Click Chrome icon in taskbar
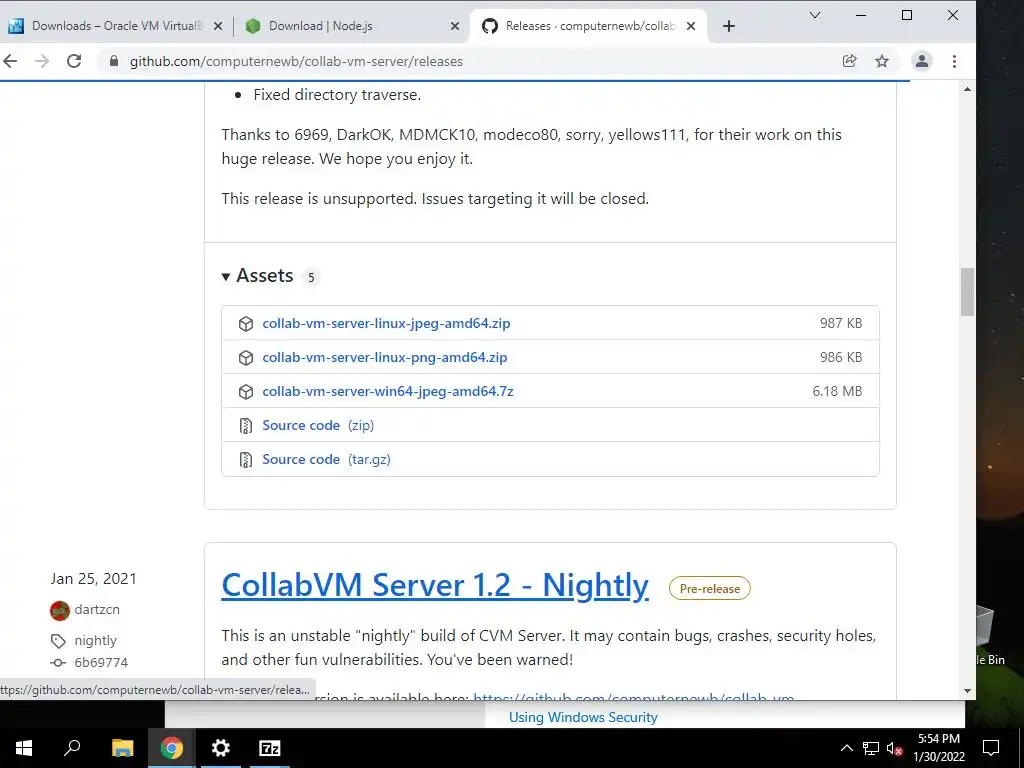1024x768 pixels. (x=172, y=748)
